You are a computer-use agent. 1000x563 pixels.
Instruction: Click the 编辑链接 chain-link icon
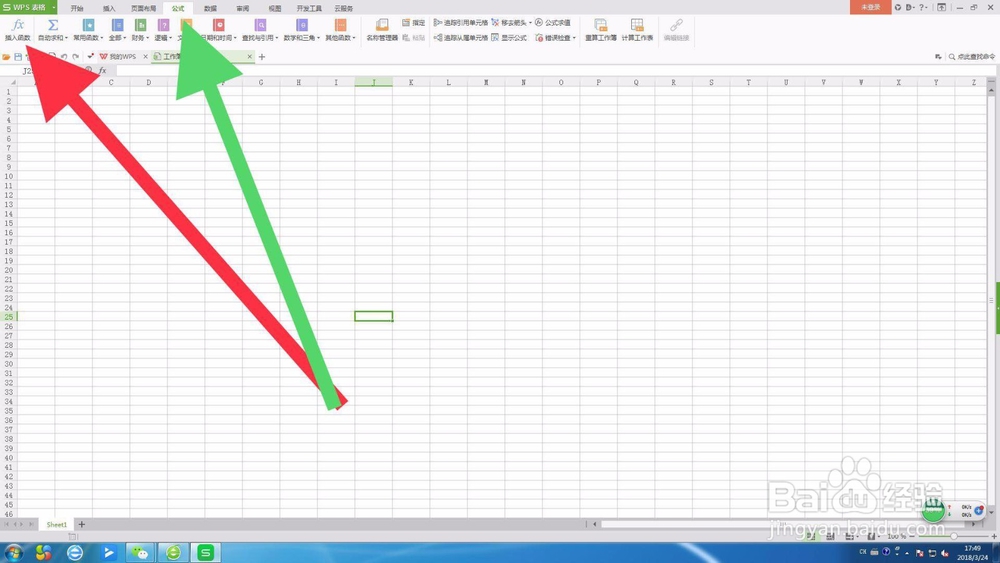(x=676, y=25)
